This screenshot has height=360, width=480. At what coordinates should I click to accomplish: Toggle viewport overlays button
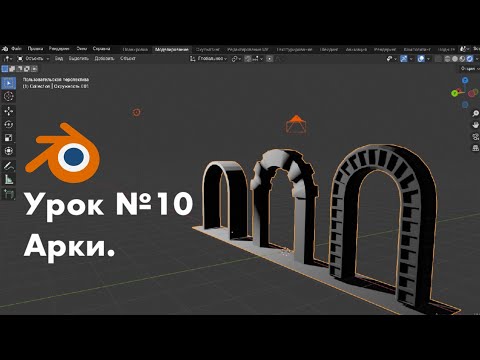pos(421,59)
